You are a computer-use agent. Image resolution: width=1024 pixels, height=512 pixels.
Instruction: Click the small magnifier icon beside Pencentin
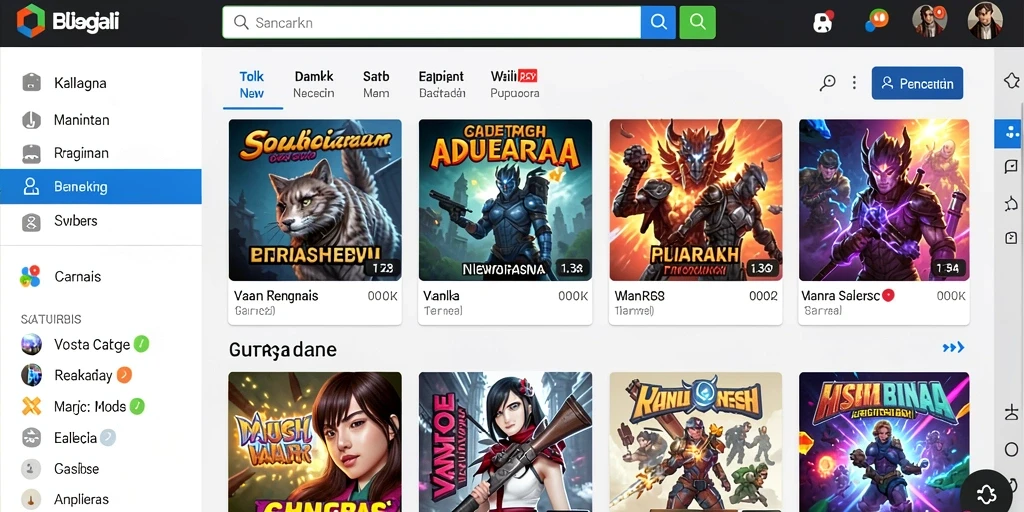click(827, 83)
